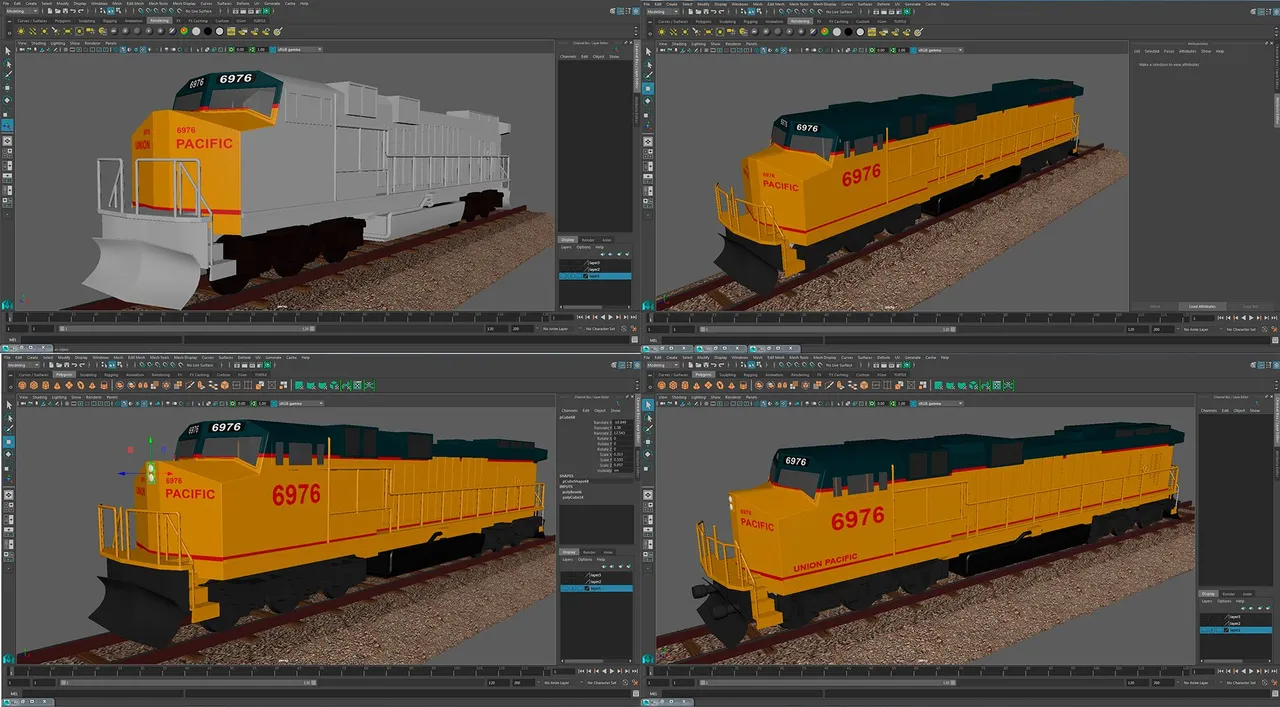Activate the Move tool in bottom-left window toolbox
The height and width of the screenshot is (707, 1280).
[8, 442]
